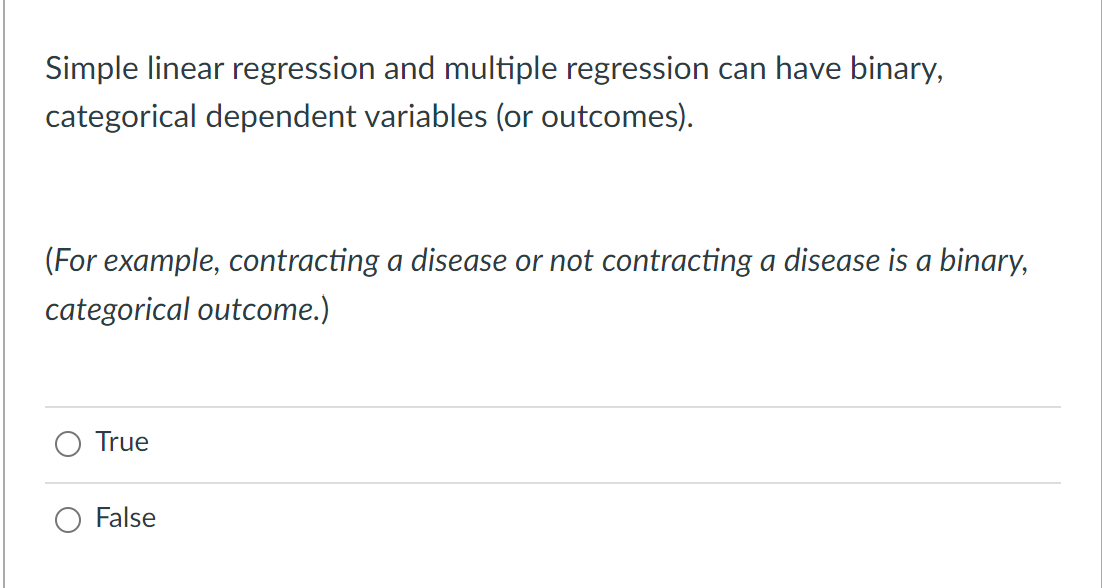Click the "False" answer label text

126,518
